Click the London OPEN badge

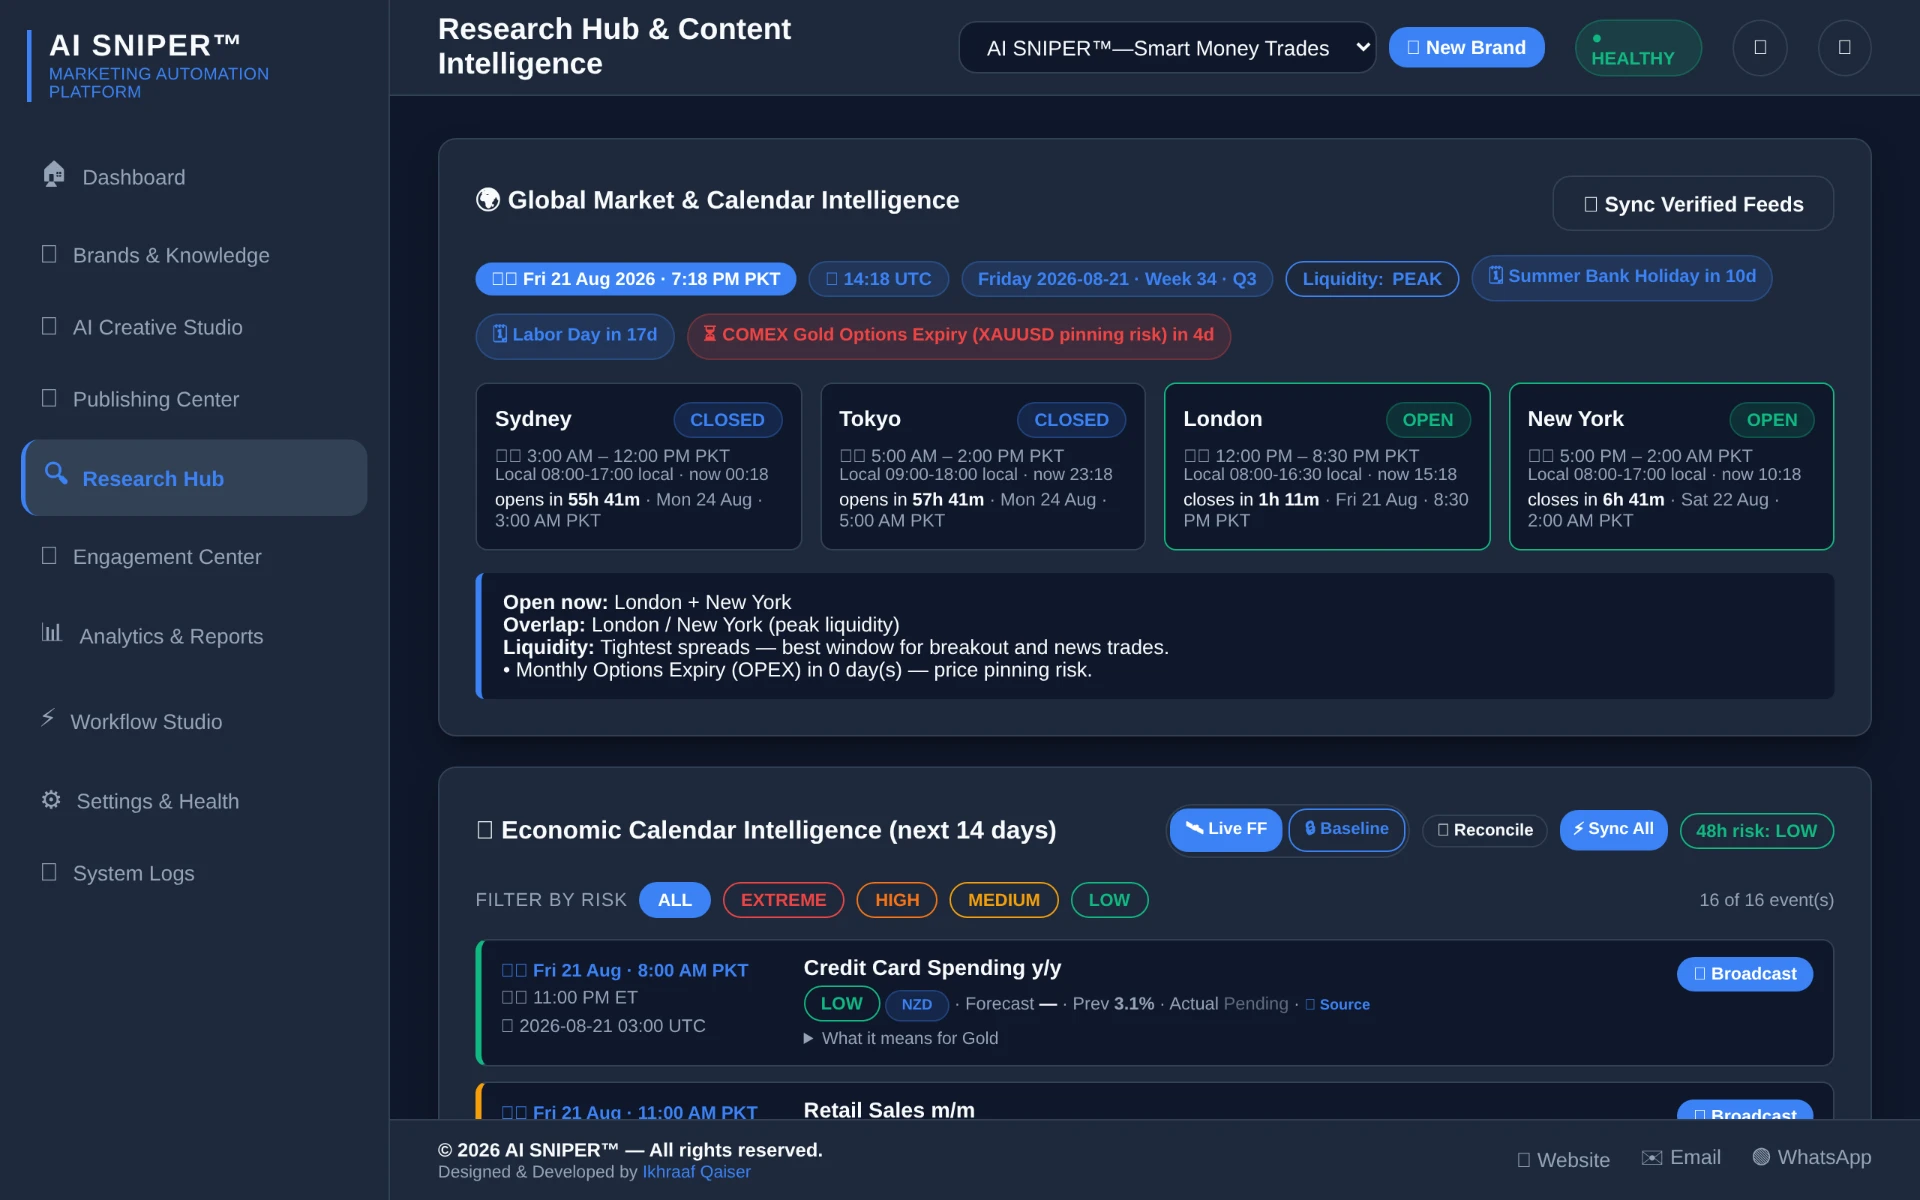pyautogui.click(x=1428, y=420)
